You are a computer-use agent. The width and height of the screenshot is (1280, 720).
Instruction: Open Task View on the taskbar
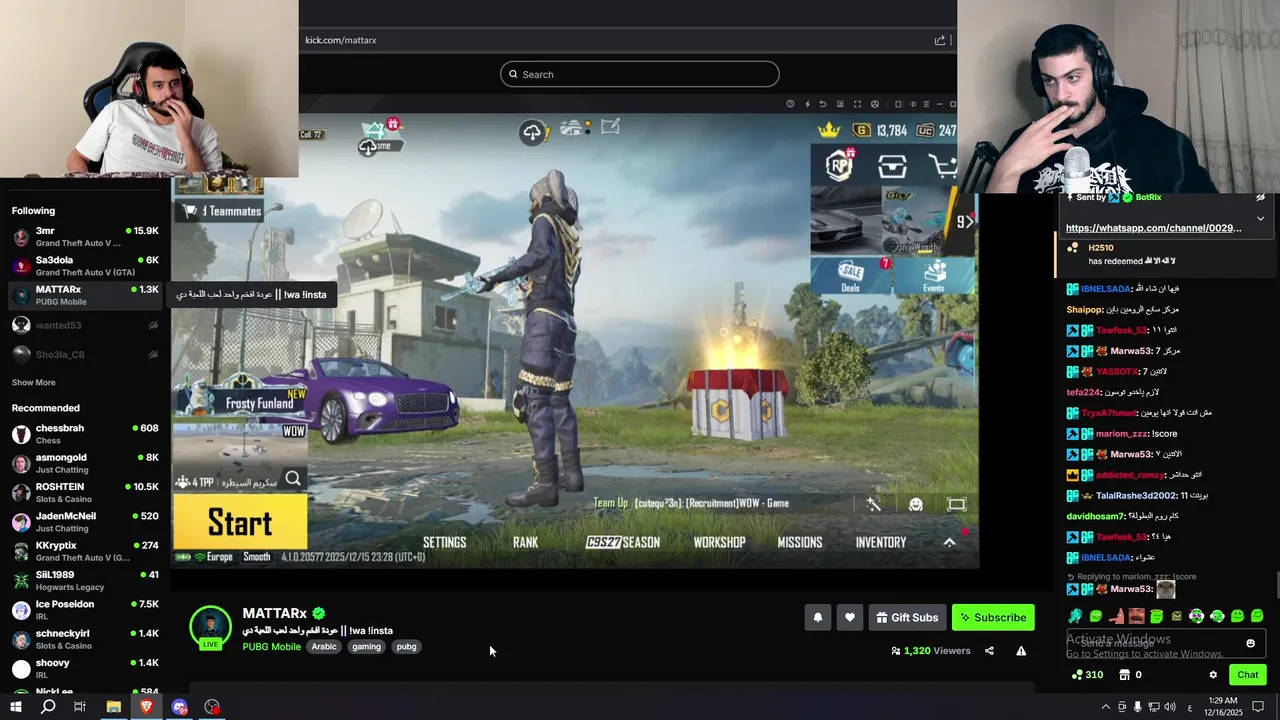click(x=80, y=707)
